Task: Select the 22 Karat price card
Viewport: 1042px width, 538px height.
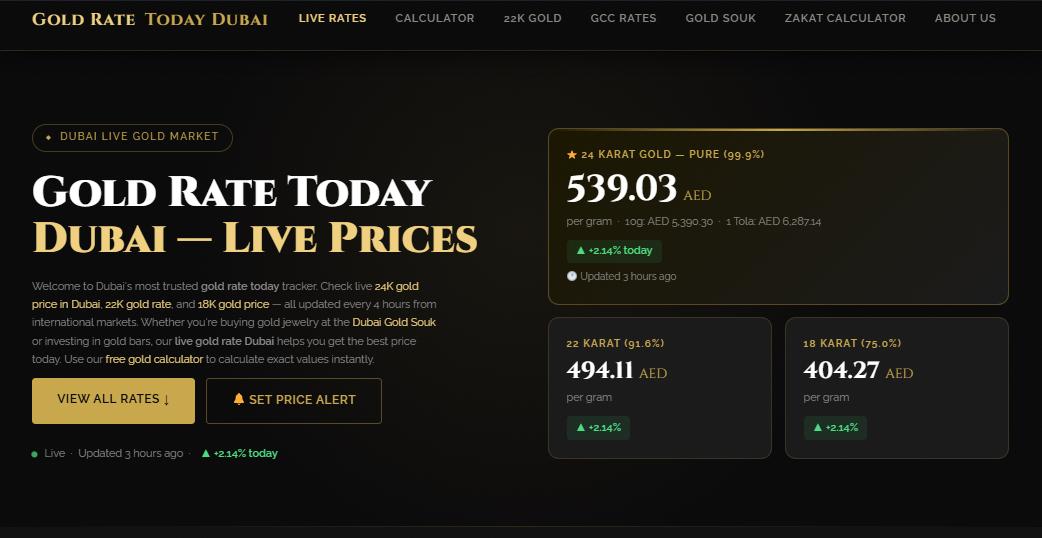Action: (x=660, y=388)
